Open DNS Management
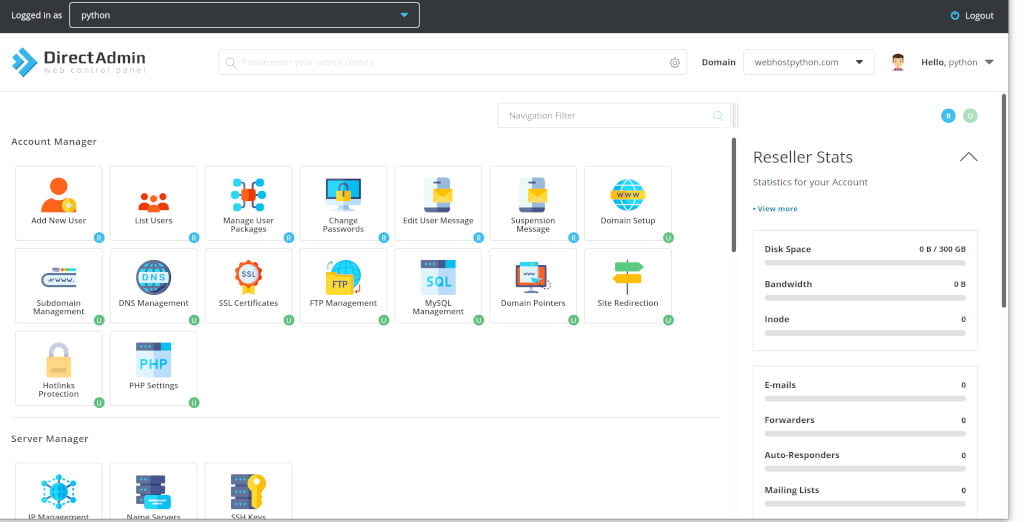Viewport: 1024px width, 522px height. click(153, 285)
